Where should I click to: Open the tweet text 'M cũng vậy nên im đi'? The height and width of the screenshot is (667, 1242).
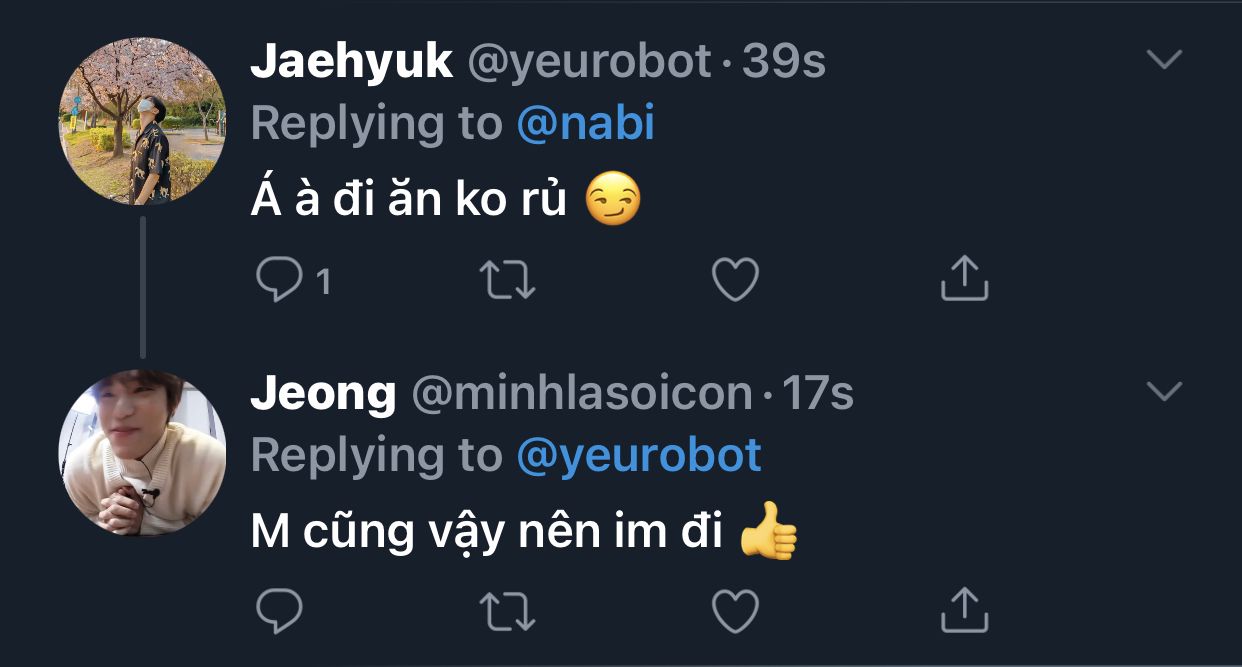(487, 532)
